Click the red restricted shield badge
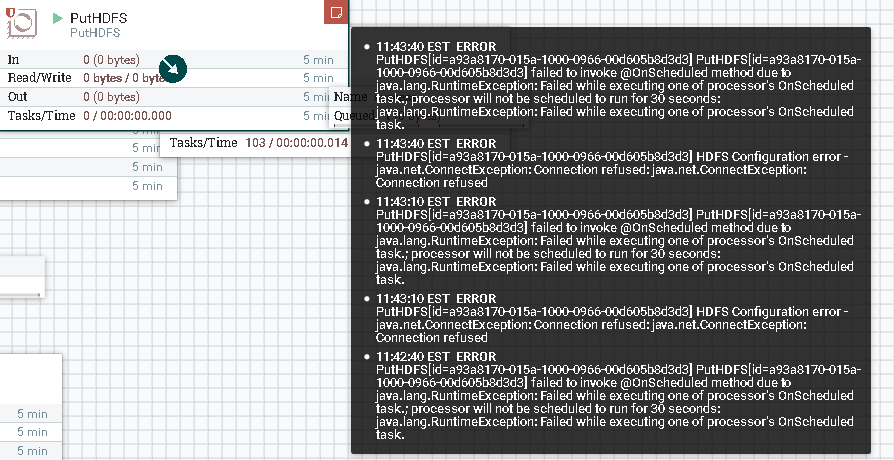 pyautogui.click(x=9, y=11)
